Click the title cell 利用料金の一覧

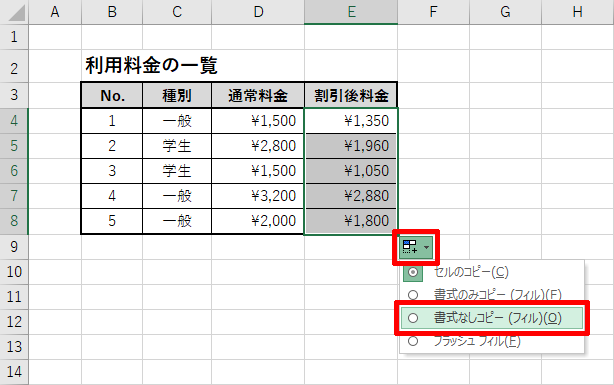152,65
